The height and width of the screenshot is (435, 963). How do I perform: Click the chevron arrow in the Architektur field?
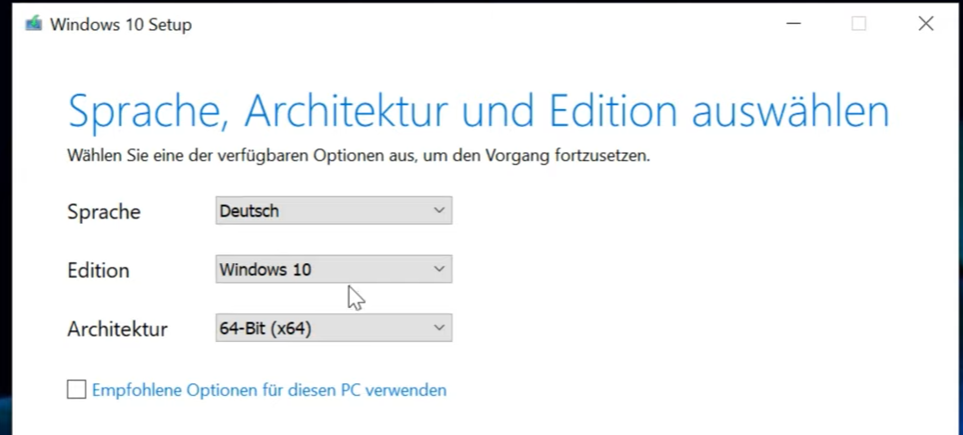(x=439, y=328)
